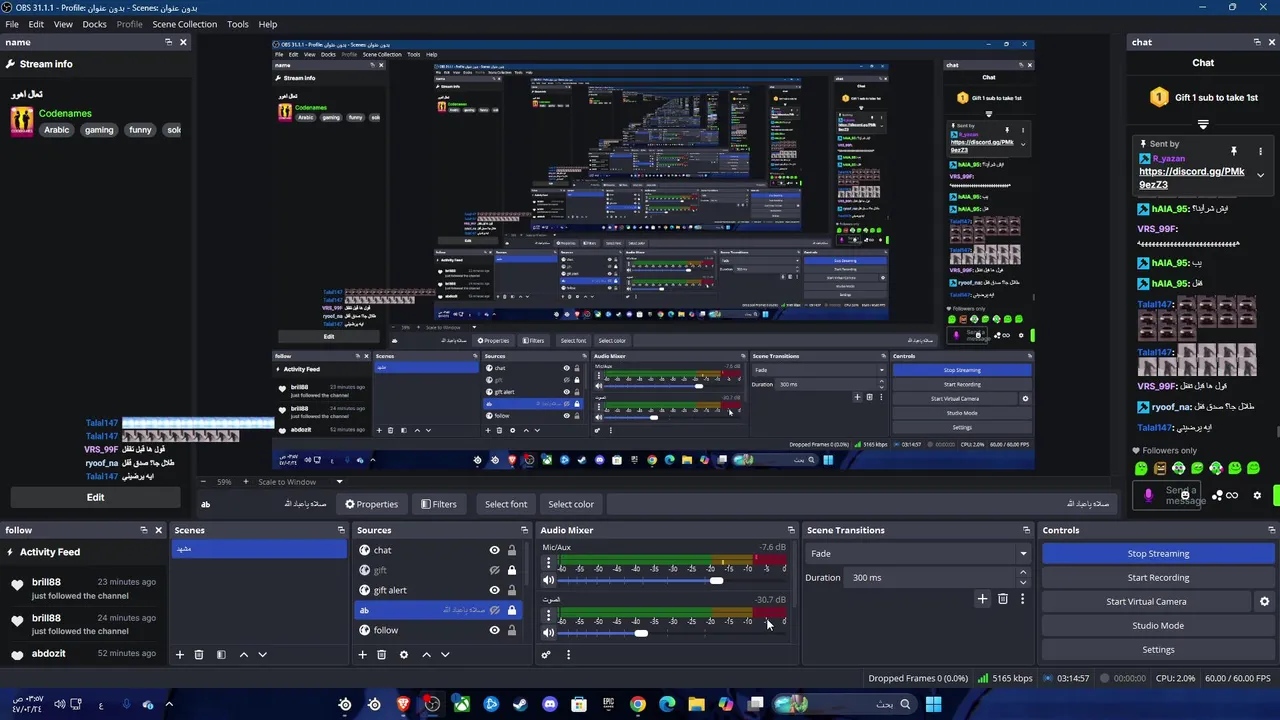Expand pinned Discord message chevron in chat
The height and width of the screenshot is (720, 1280).
(x=1260, y=175)
